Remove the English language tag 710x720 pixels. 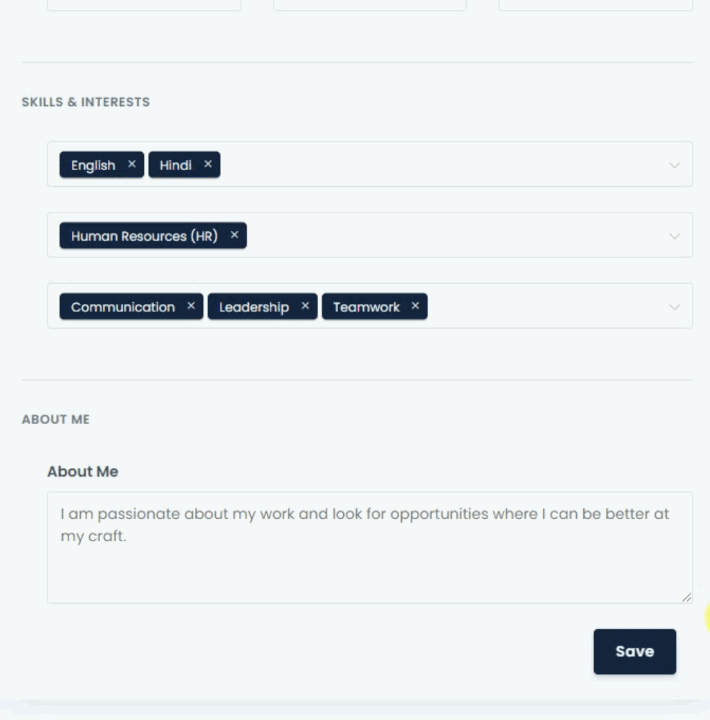(x=131, y=164)
